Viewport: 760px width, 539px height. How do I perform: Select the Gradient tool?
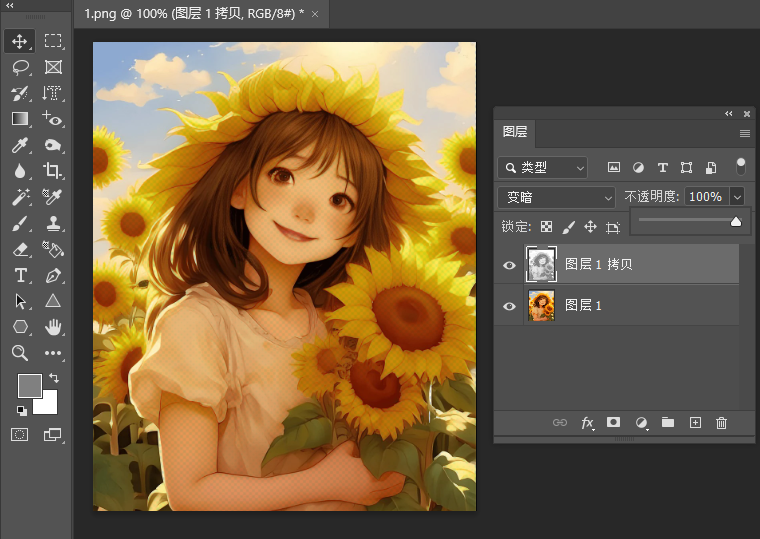pyautogui.click(x=19, y=119)
